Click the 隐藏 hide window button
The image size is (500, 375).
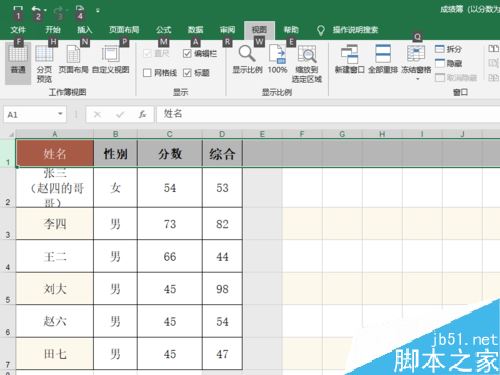[448, 63]
